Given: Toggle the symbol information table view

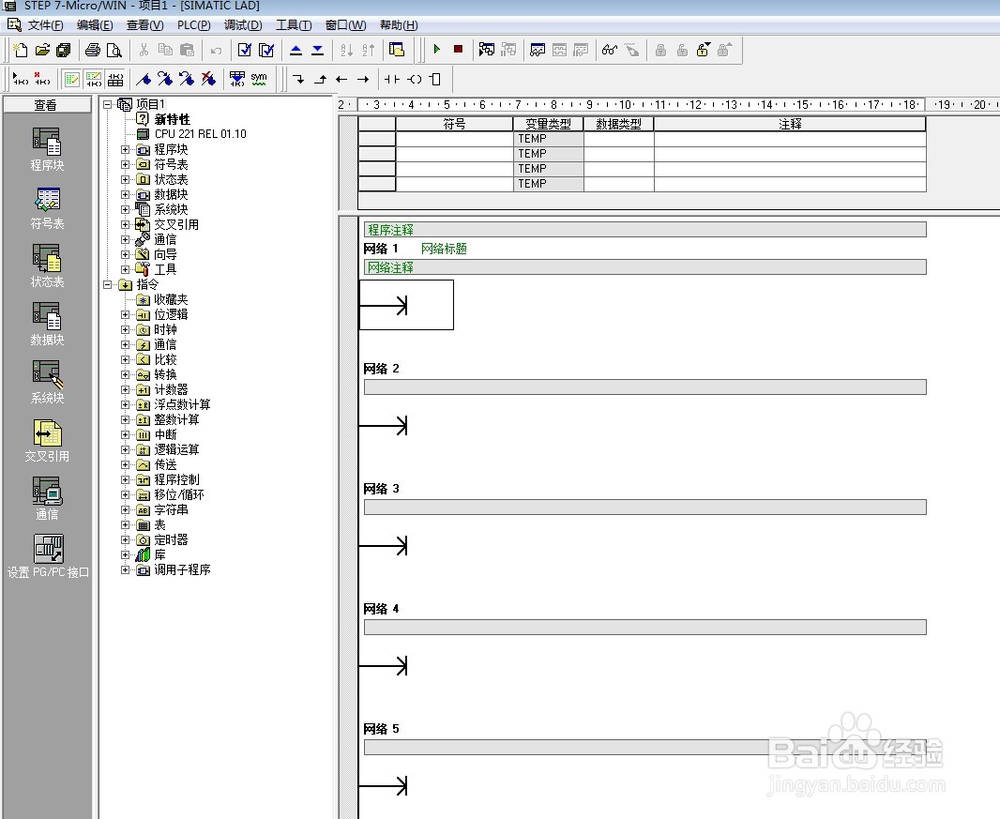Looking at the screenshot, I should point(115,79).
